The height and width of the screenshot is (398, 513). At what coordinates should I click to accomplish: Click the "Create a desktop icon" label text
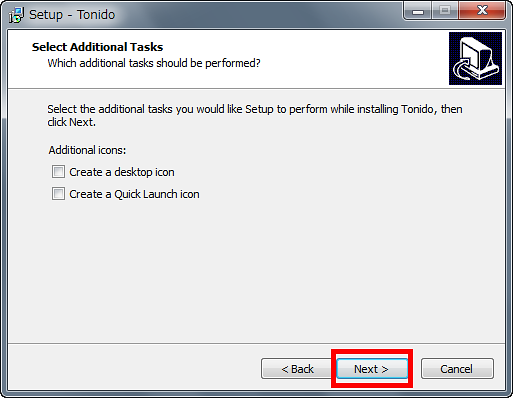pos(122,172)
